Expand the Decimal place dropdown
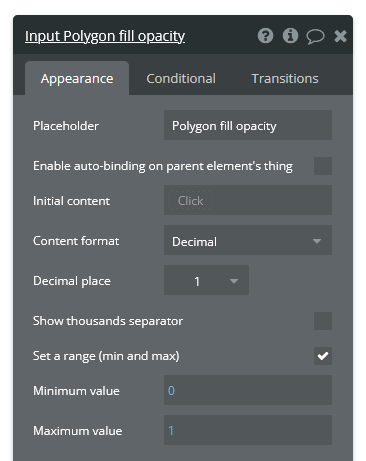Viewport: 366px width, 461px height. tap(206, 280)
